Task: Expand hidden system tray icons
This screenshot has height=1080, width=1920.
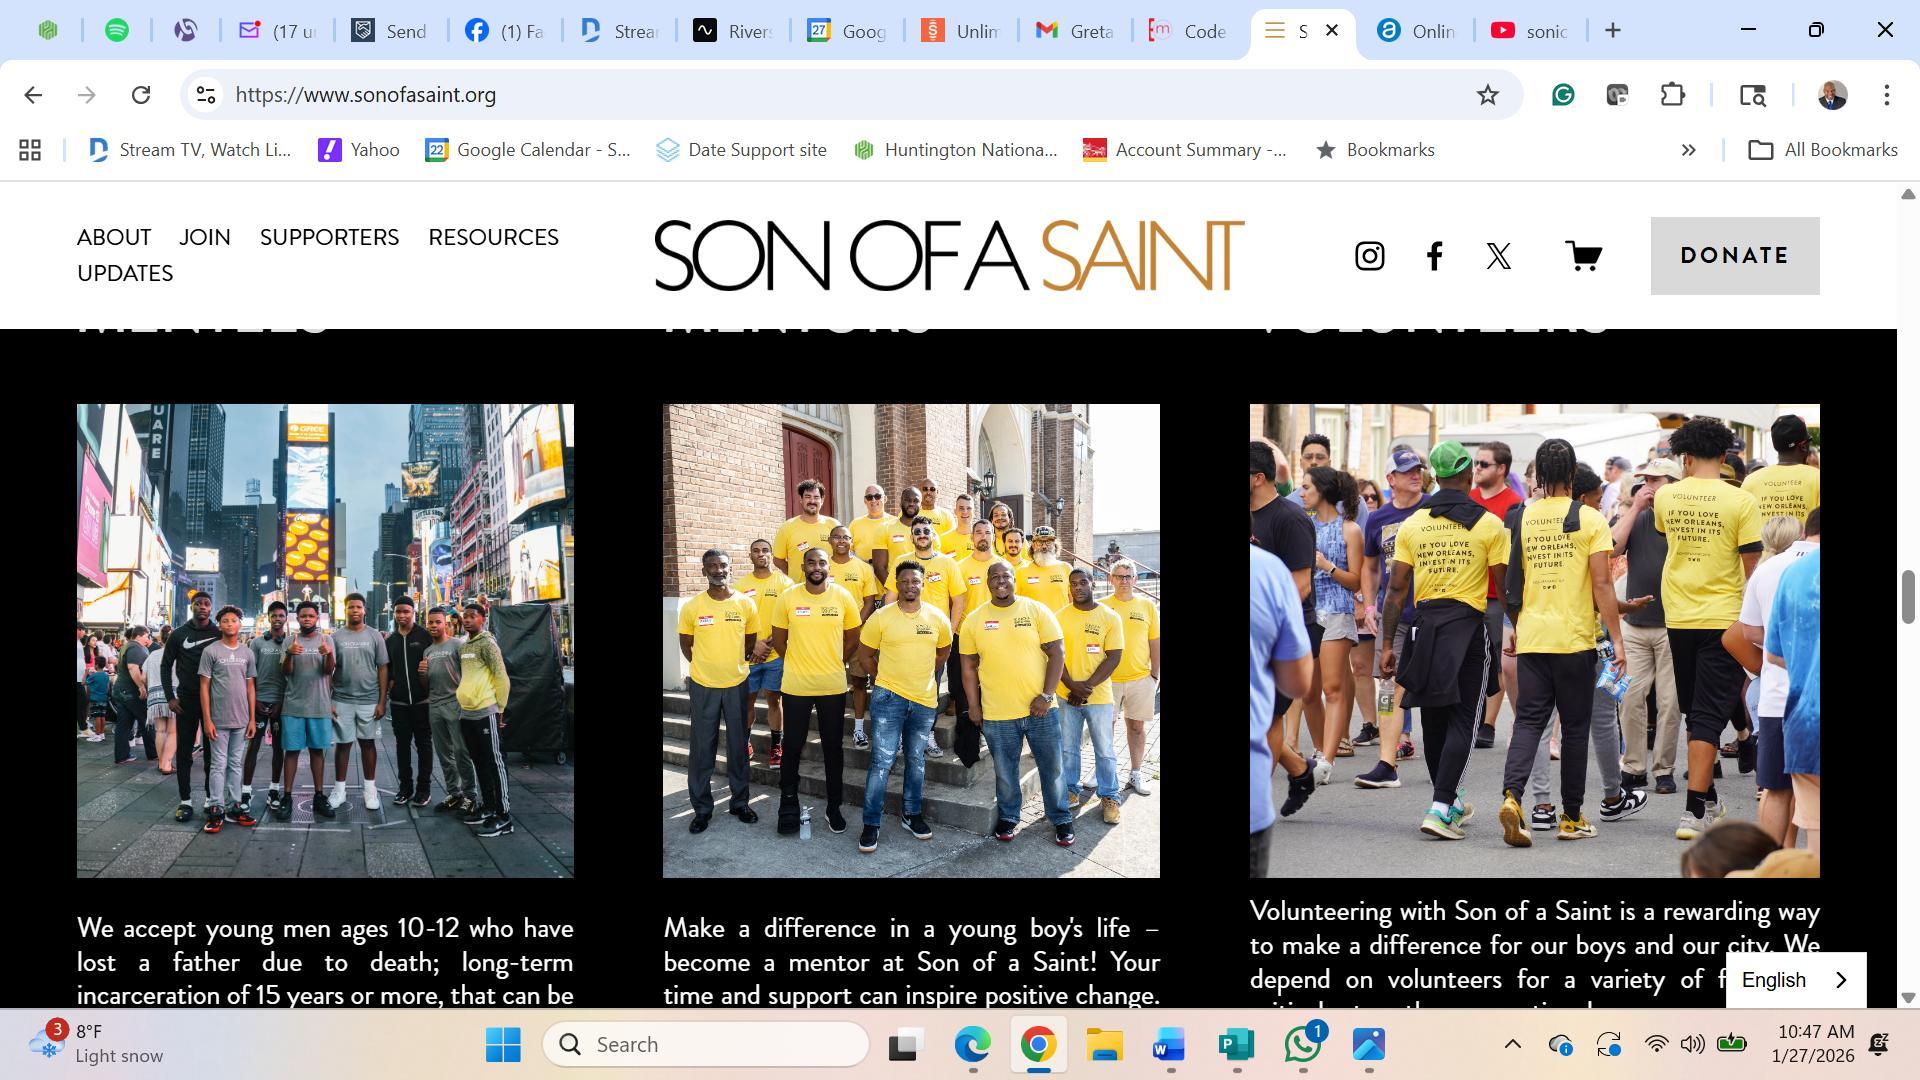Action: 1512,1045
